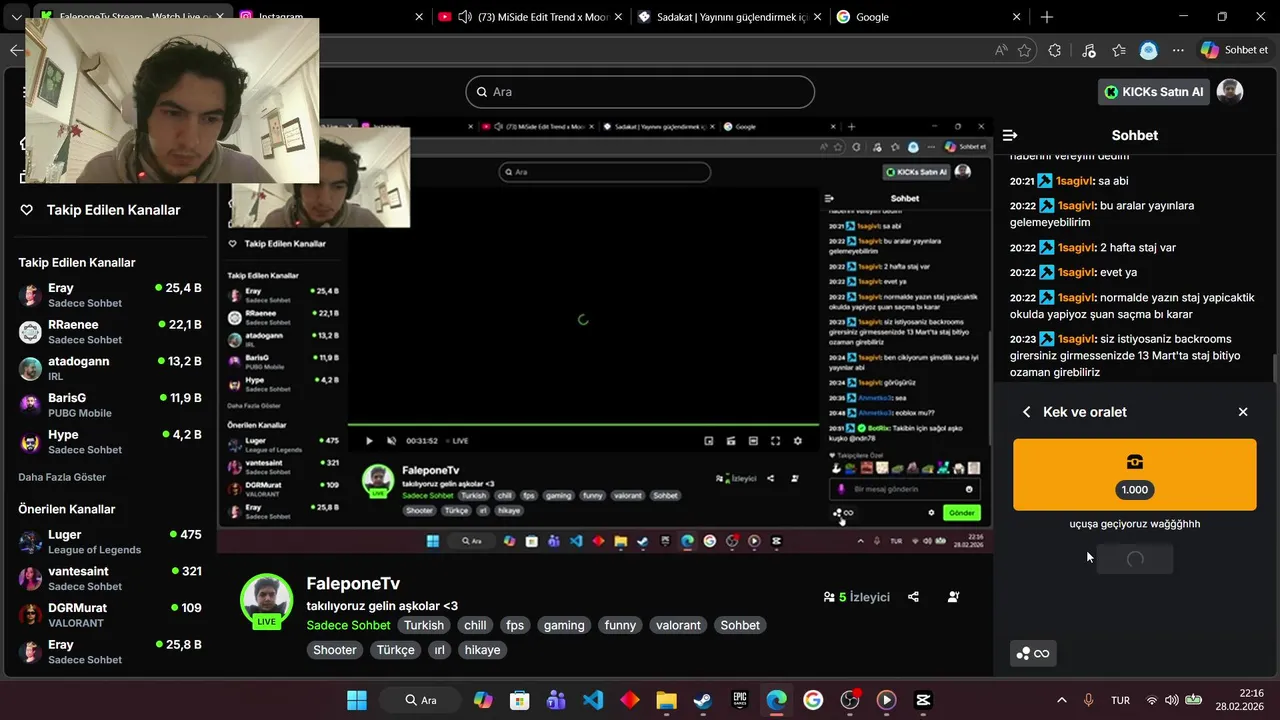Open Visual Studio Code from the taskbar
The width and height of the screenshot is (1280, 720).
[593, 700]
